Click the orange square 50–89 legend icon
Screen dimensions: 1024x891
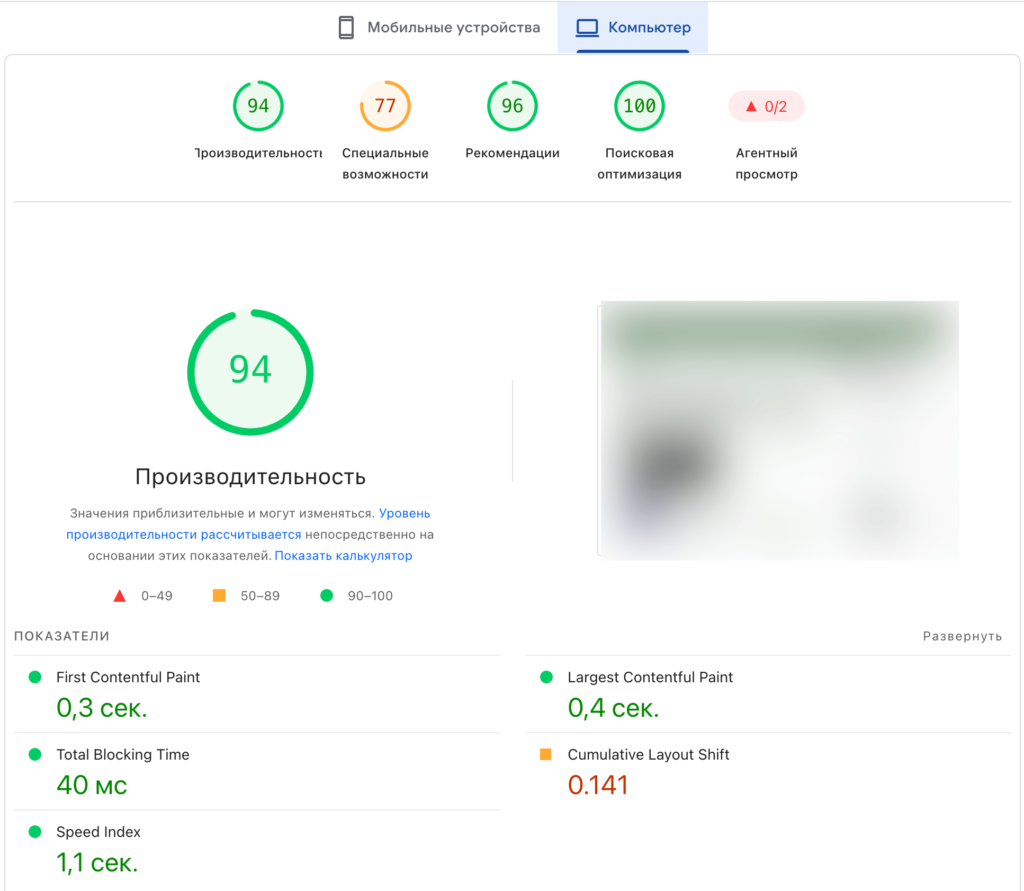[219, 595]
